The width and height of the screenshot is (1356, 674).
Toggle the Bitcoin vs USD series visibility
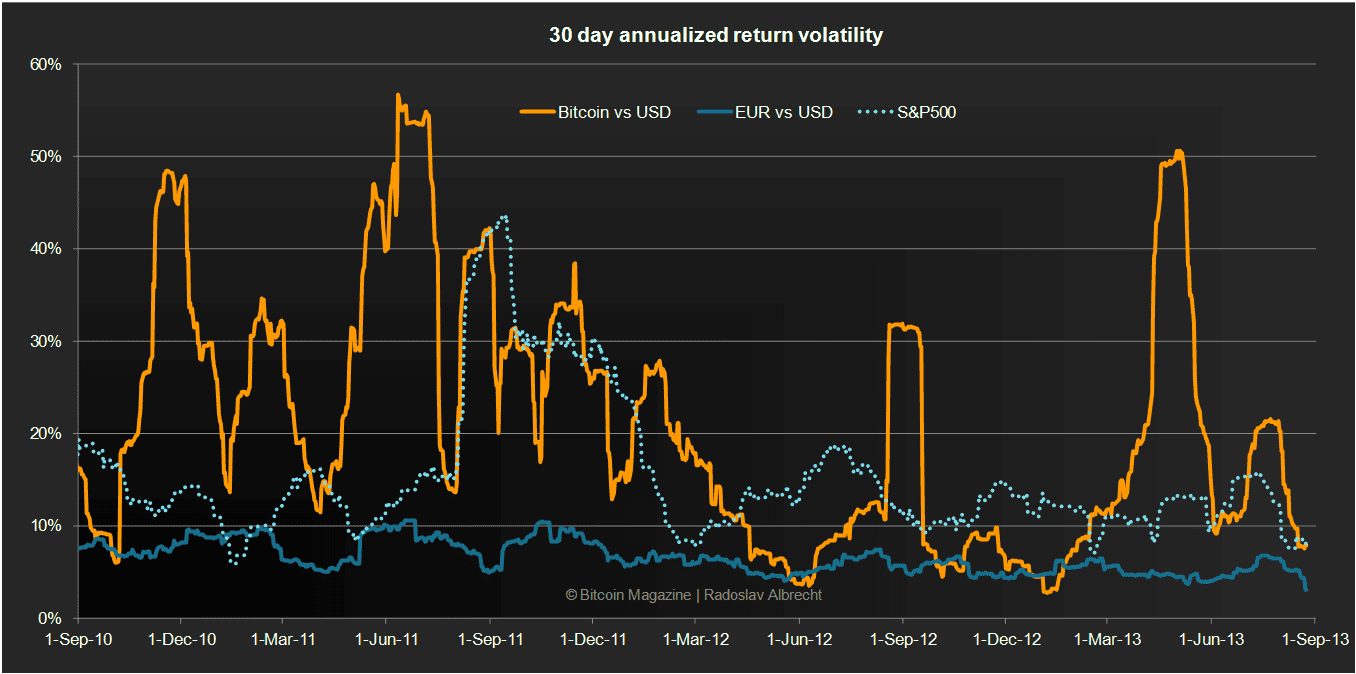tap(613, 112)
